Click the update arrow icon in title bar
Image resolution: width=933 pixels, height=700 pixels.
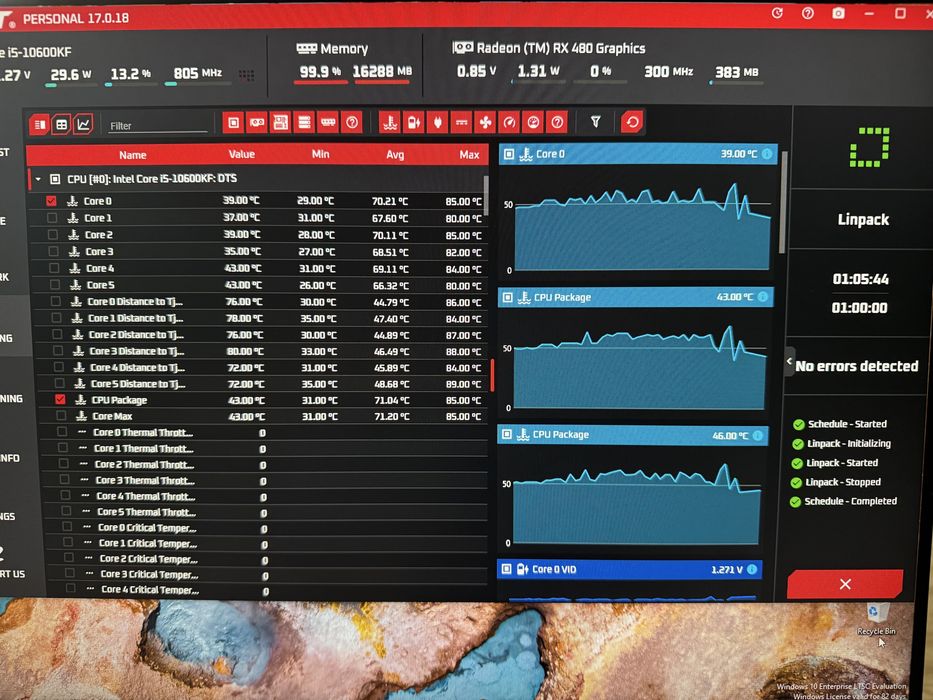point(777,13)
